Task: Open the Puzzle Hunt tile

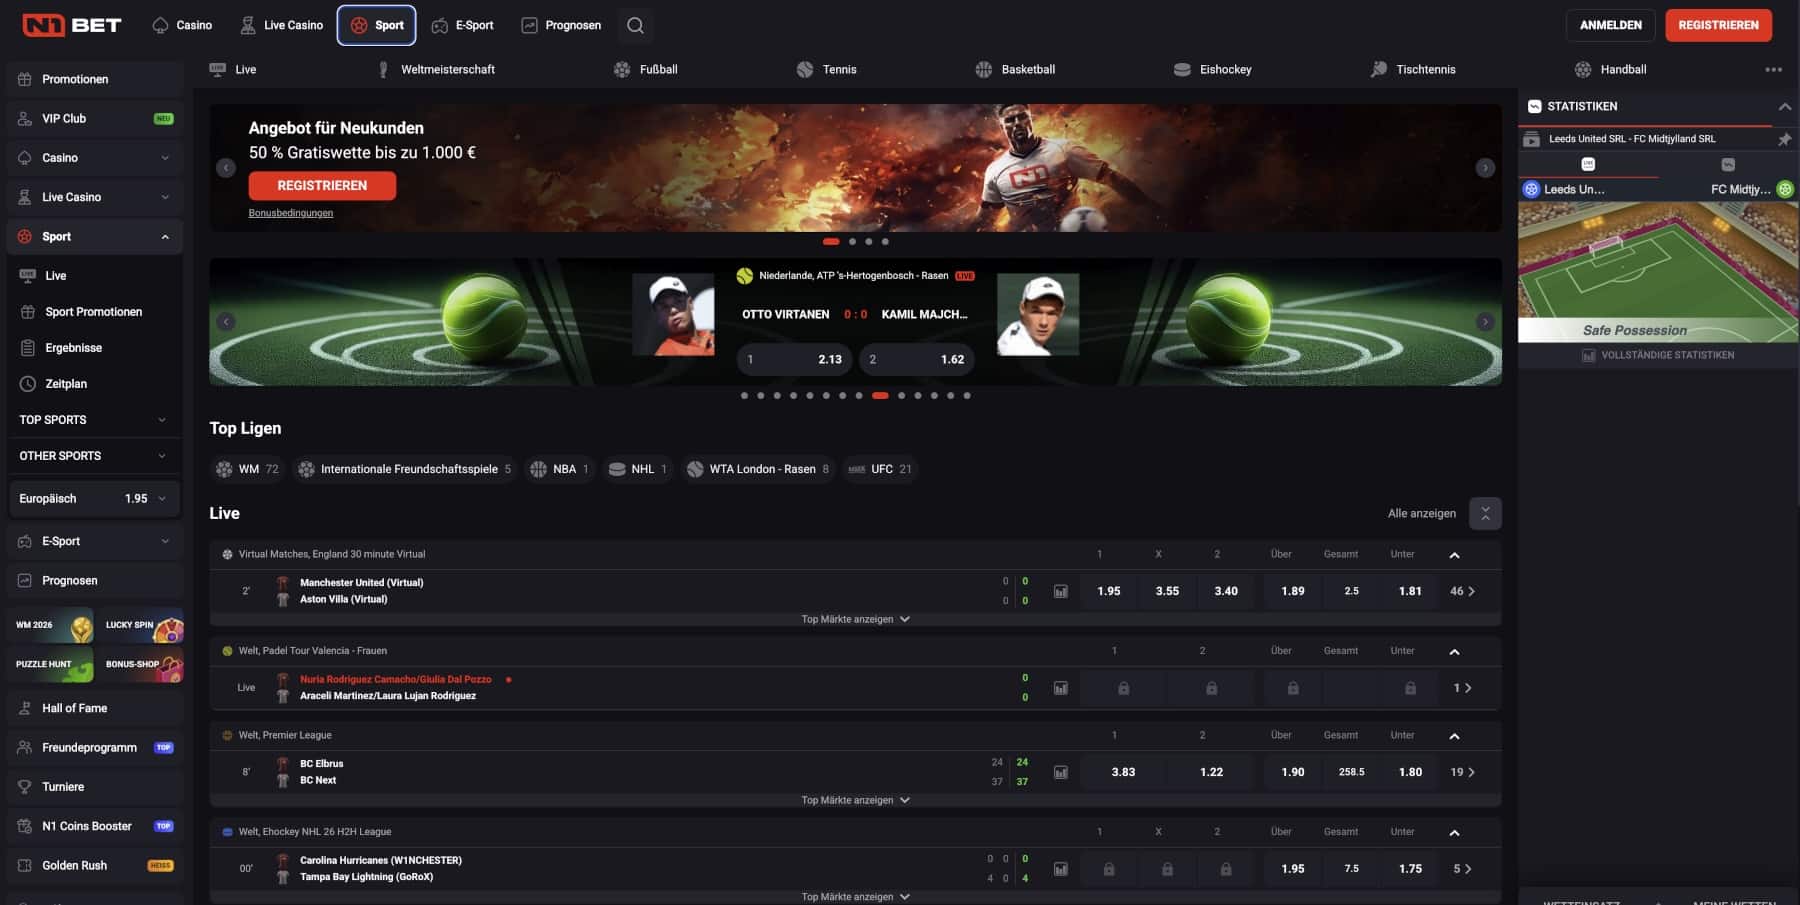Action: 51,664
